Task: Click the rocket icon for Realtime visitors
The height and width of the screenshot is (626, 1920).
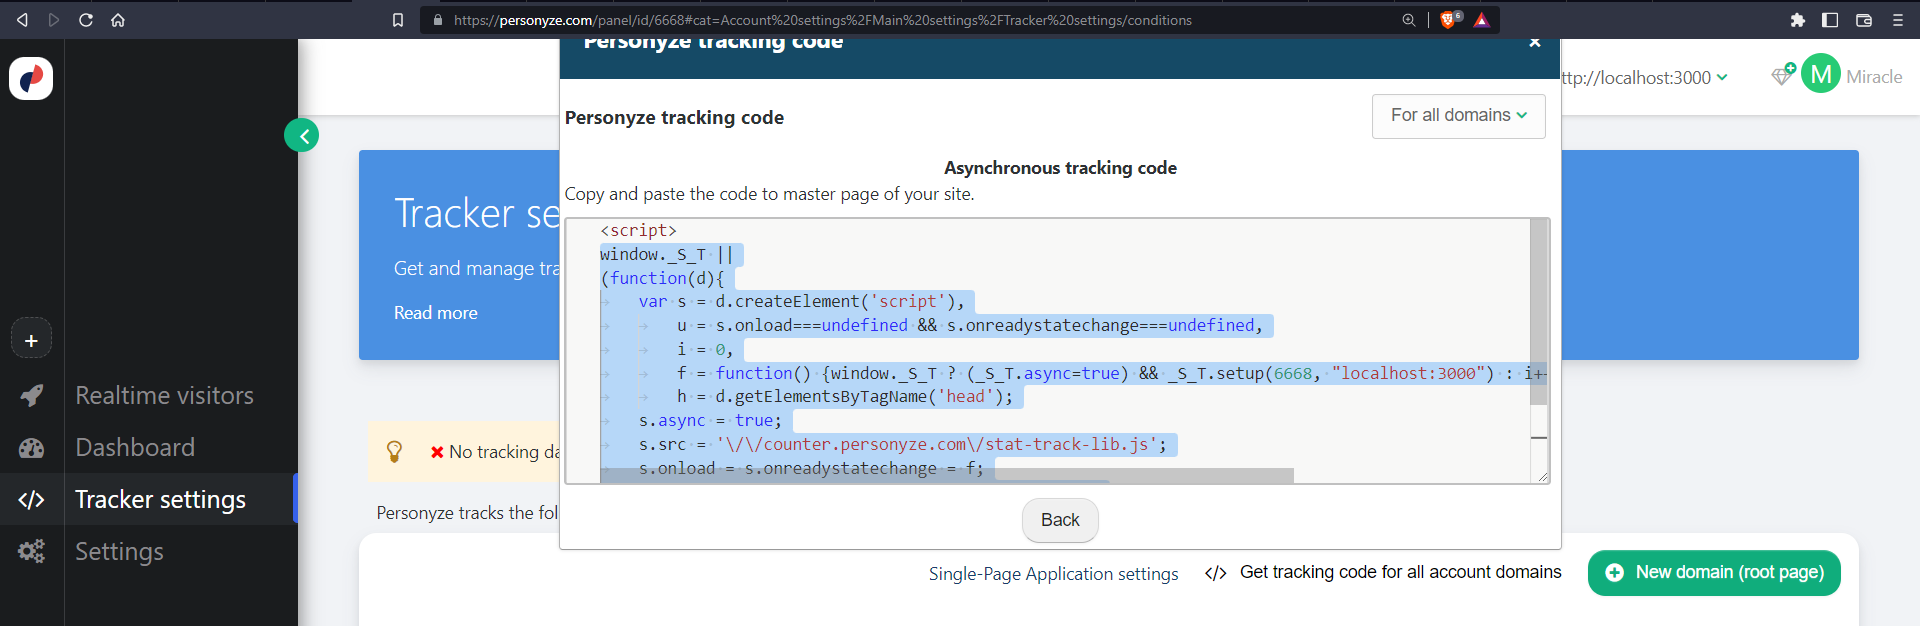Action: click(x=32, y=396)
